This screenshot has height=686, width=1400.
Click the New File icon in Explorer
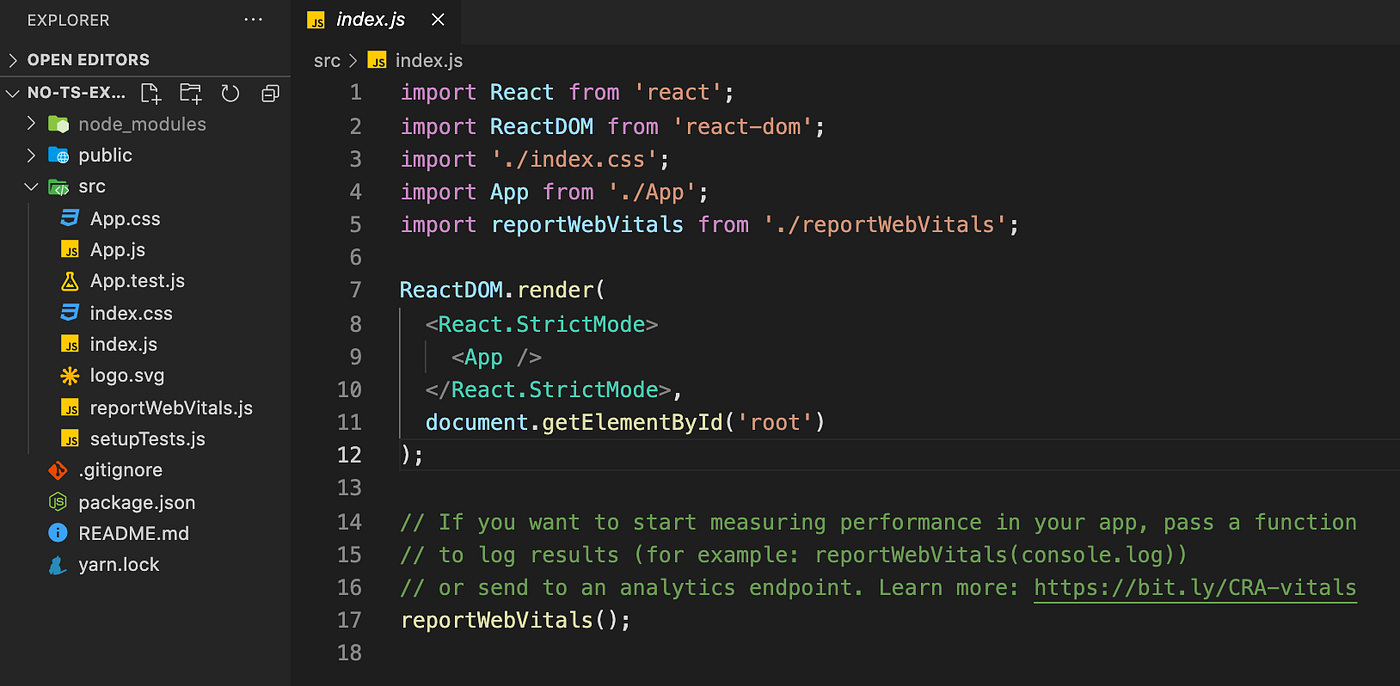click(x=150, y=93)
